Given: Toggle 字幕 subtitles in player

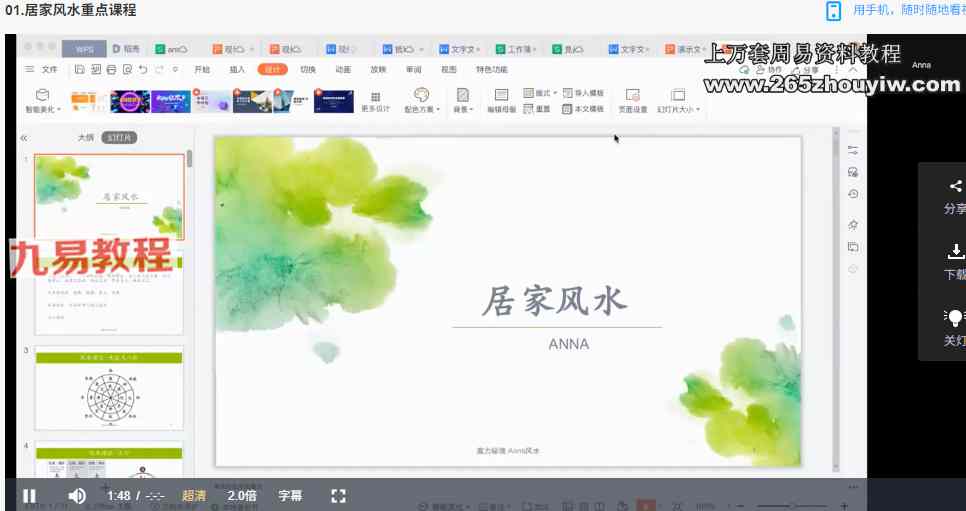Looking at the screenshot, I should click(x=290, y=495).
